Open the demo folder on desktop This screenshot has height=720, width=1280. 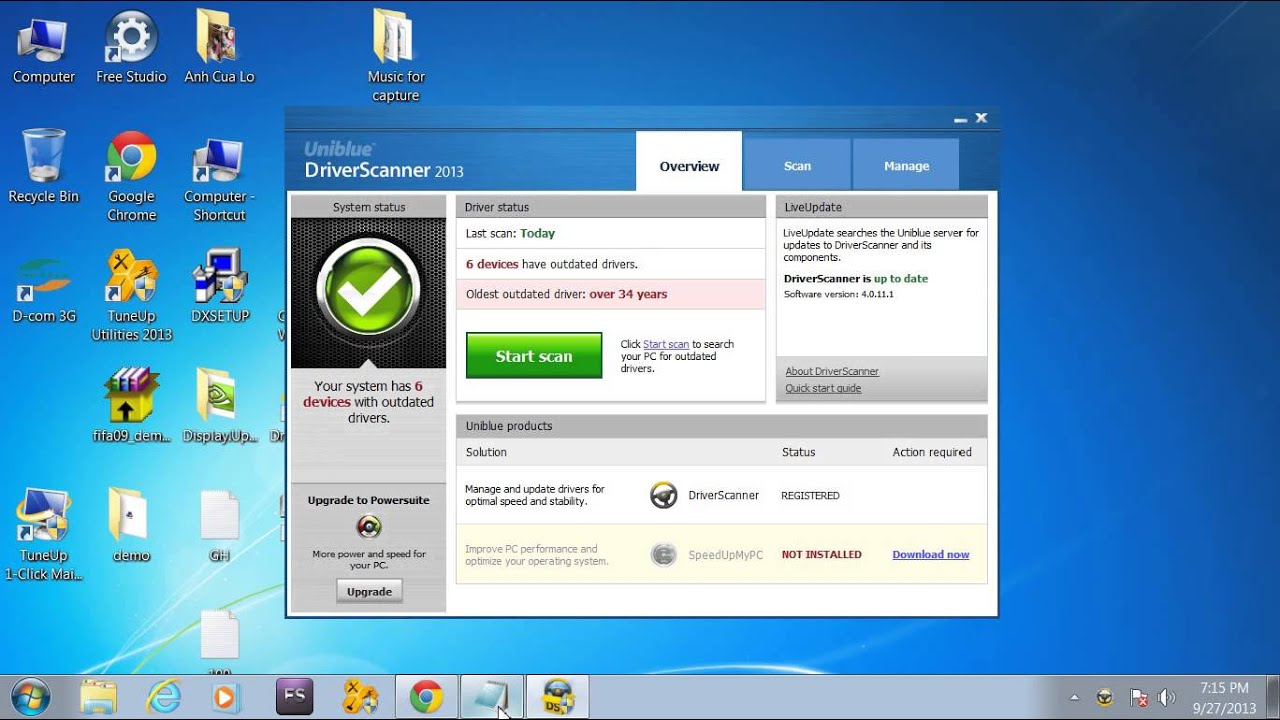pos(131,526)
